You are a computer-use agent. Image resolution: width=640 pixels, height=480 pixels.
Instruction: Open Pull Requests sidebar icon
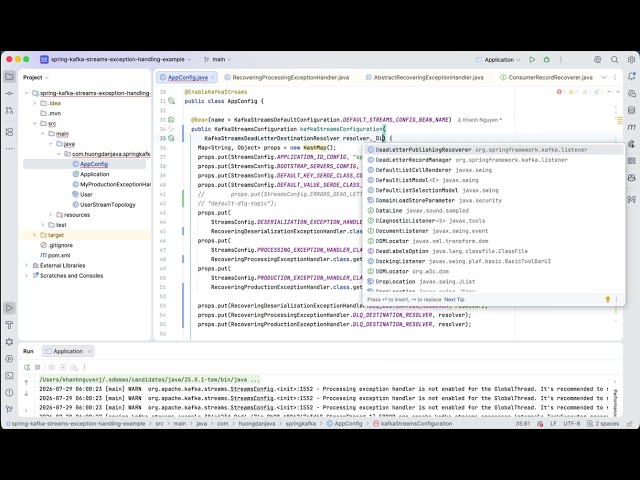9,110
